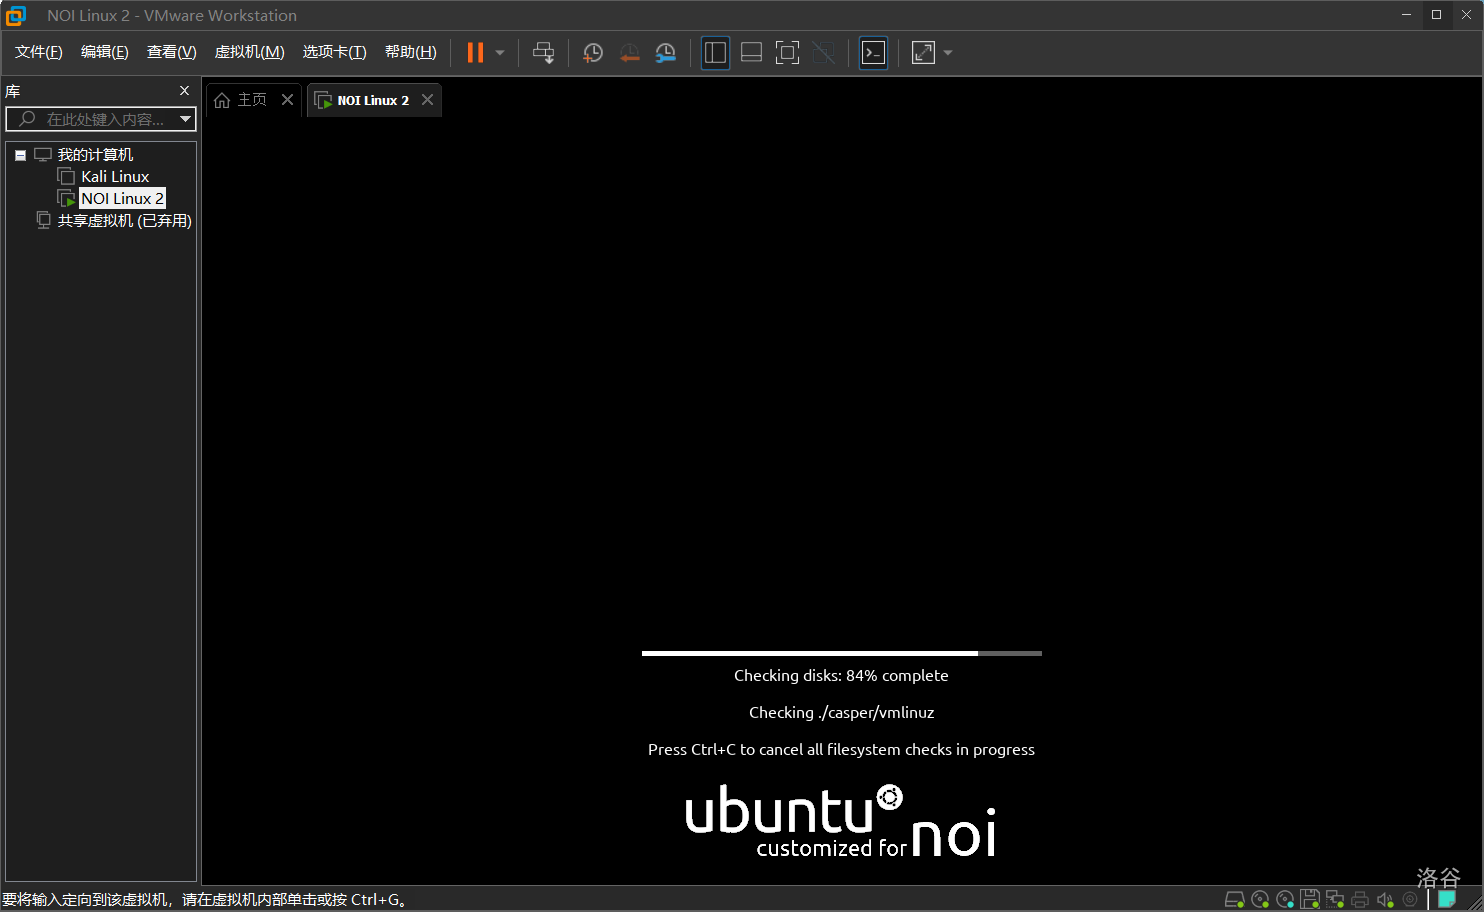1484x912 pixels.
Task: Pause the running virtual machine
Action: [475, 53]
